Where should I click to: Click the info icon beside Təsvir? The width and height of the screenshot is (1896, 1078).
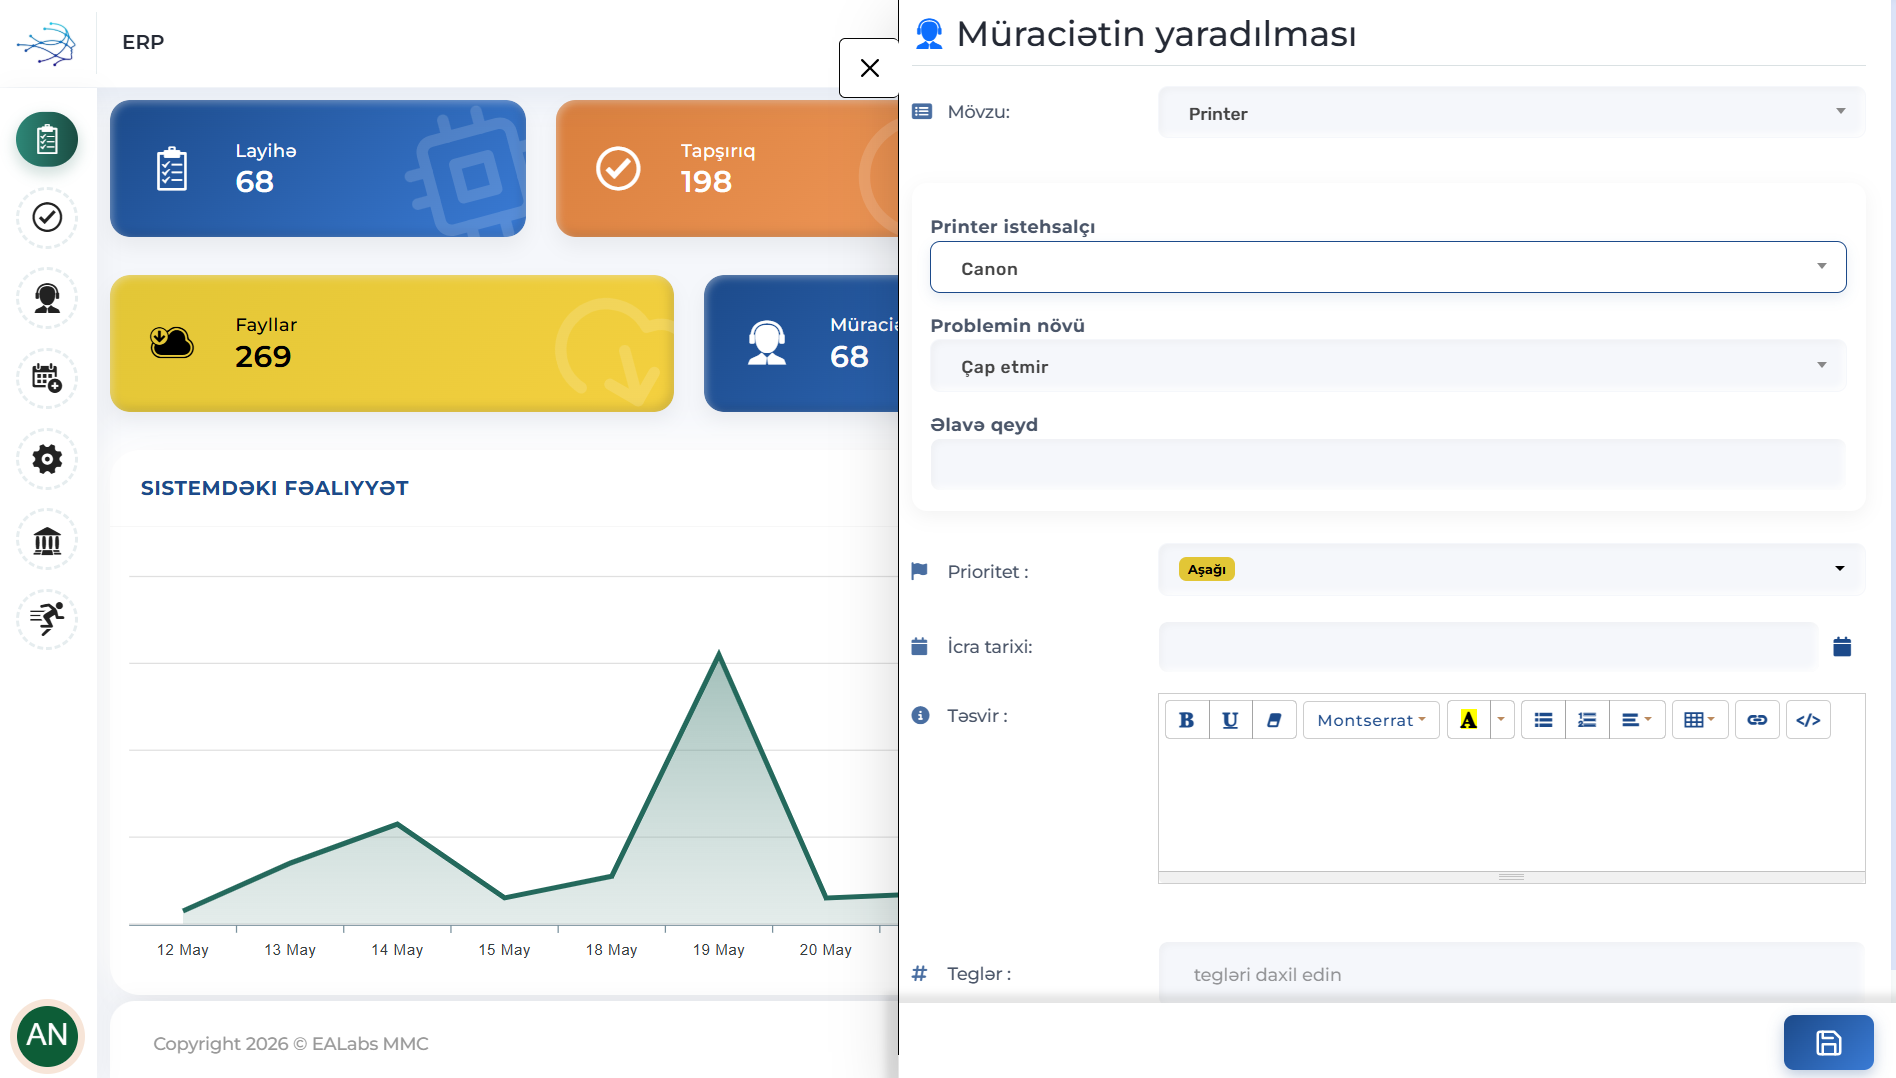point(921,715)
